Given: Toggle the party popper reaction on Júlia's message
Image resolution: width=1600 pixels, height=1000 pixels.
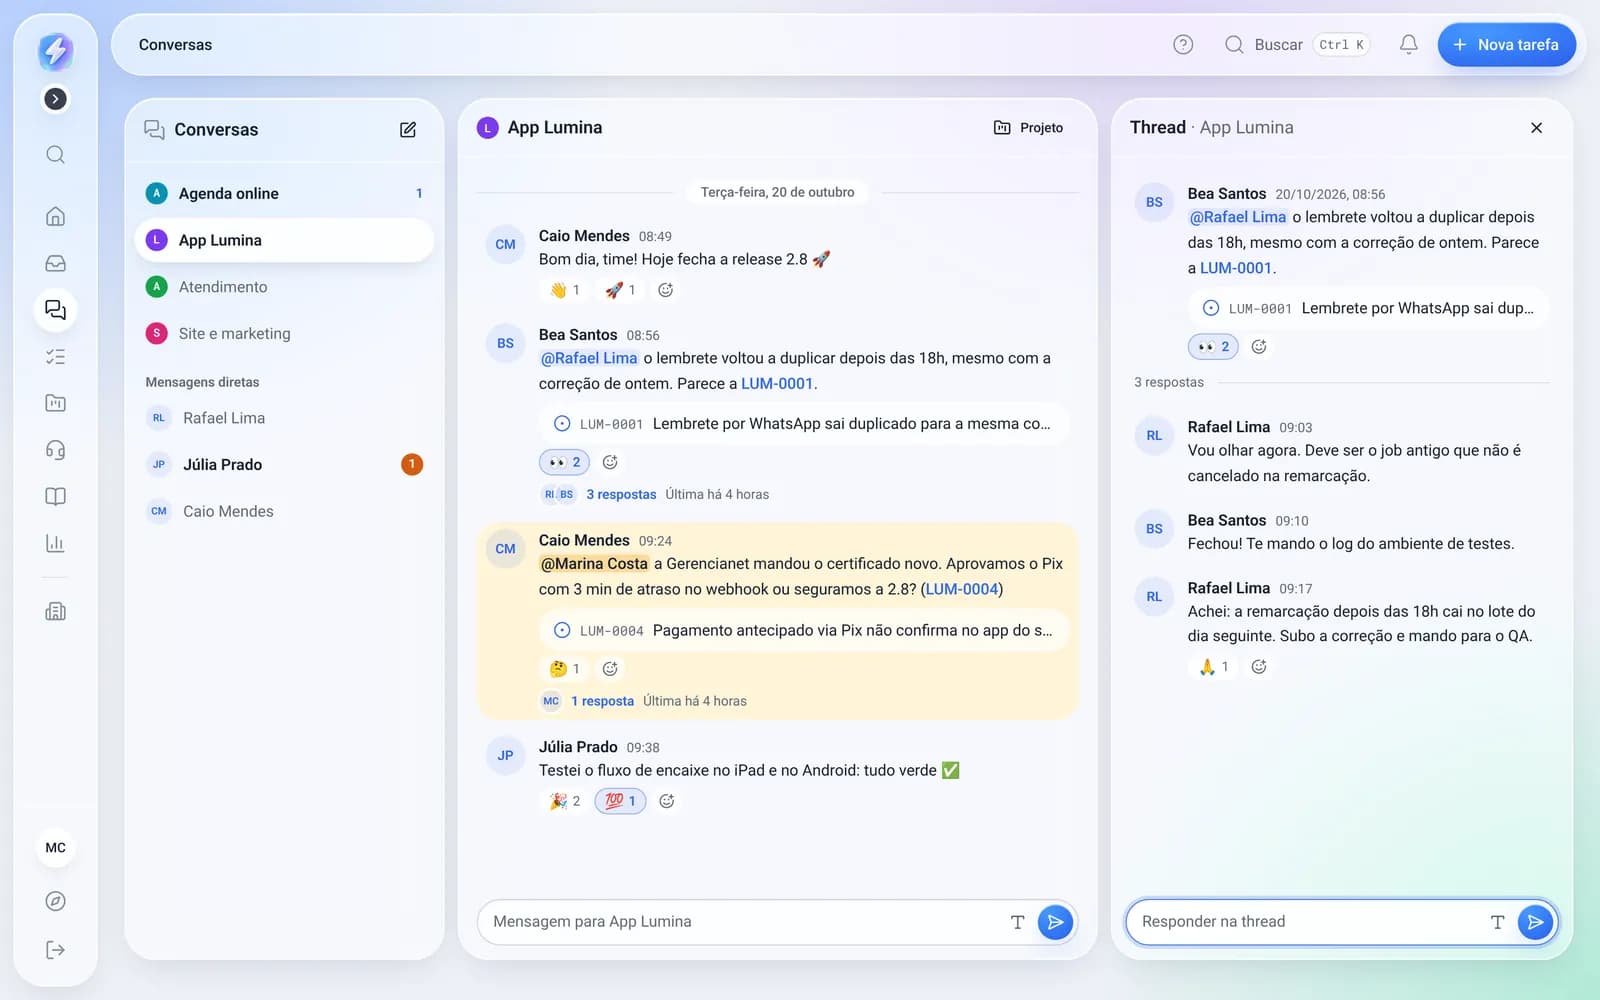Looking at the screenshot, I should tap(565, 801).
